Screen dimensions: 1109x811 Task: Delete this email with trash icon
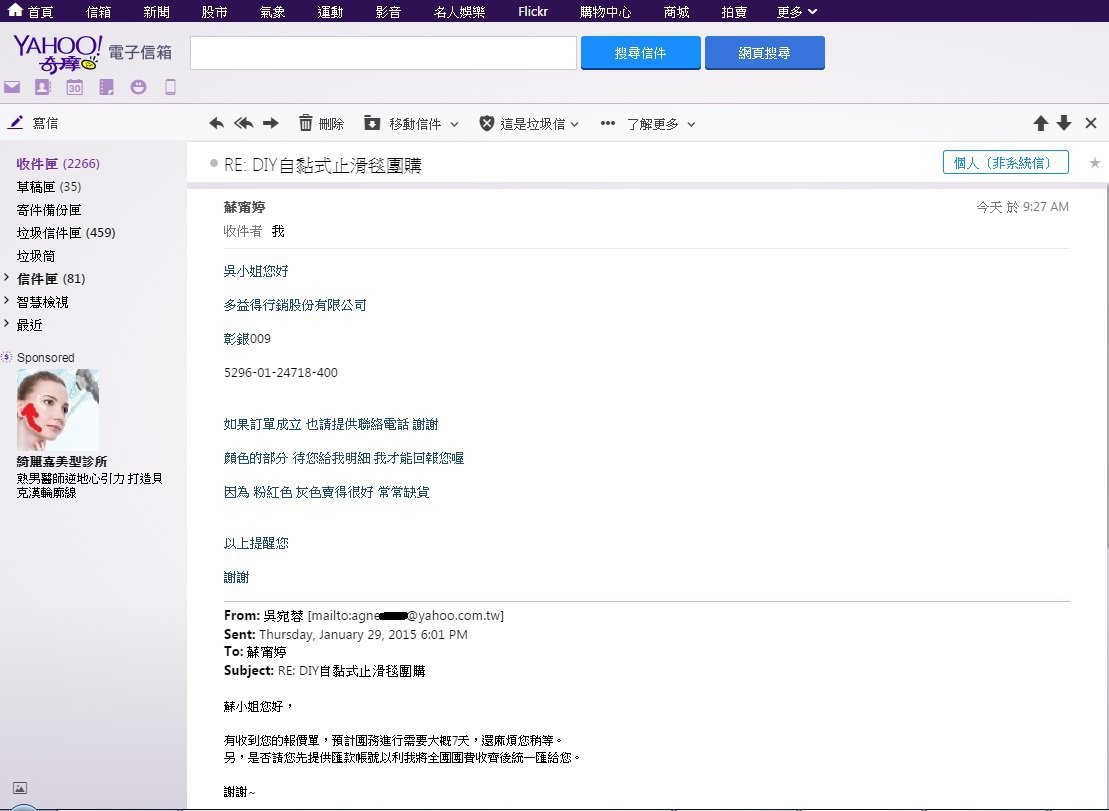(306, 124)
